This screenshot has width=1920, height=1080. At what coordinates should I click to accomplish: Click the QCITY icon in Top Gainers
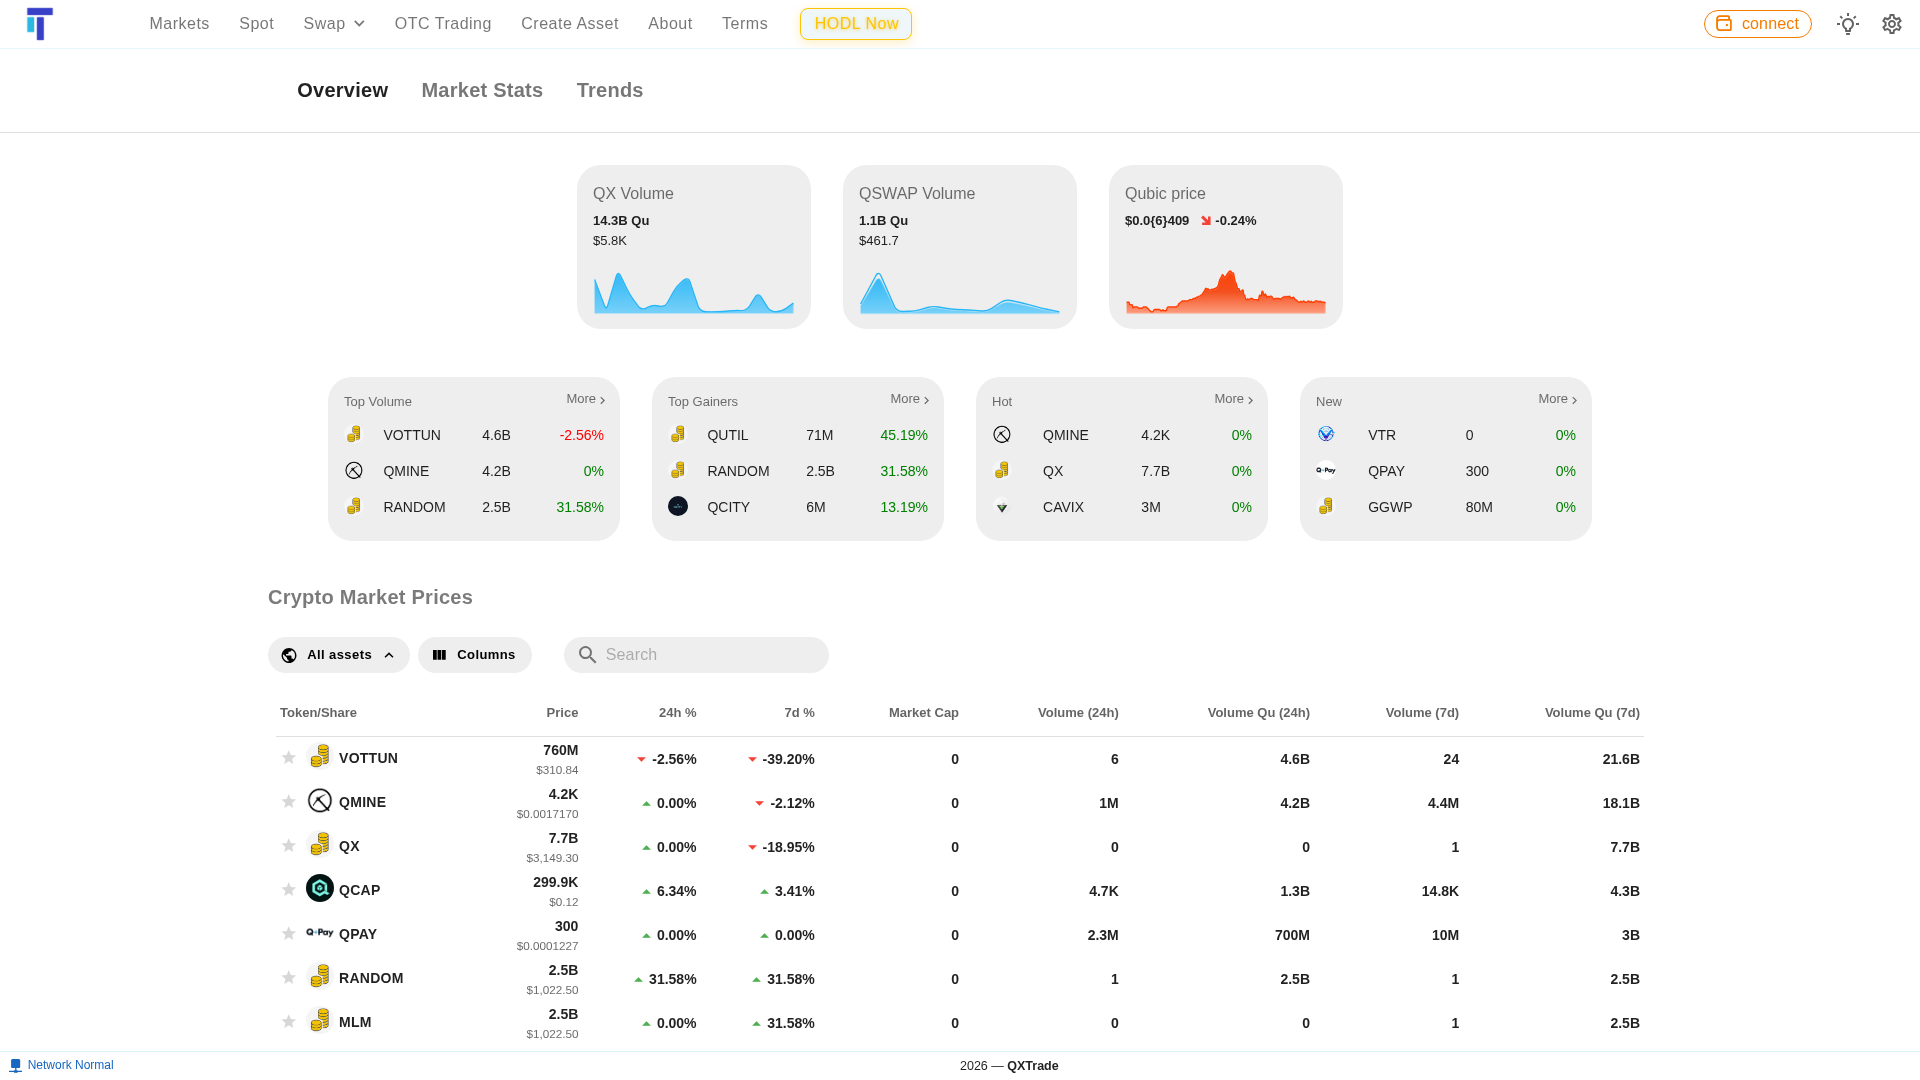coord(678,506)
